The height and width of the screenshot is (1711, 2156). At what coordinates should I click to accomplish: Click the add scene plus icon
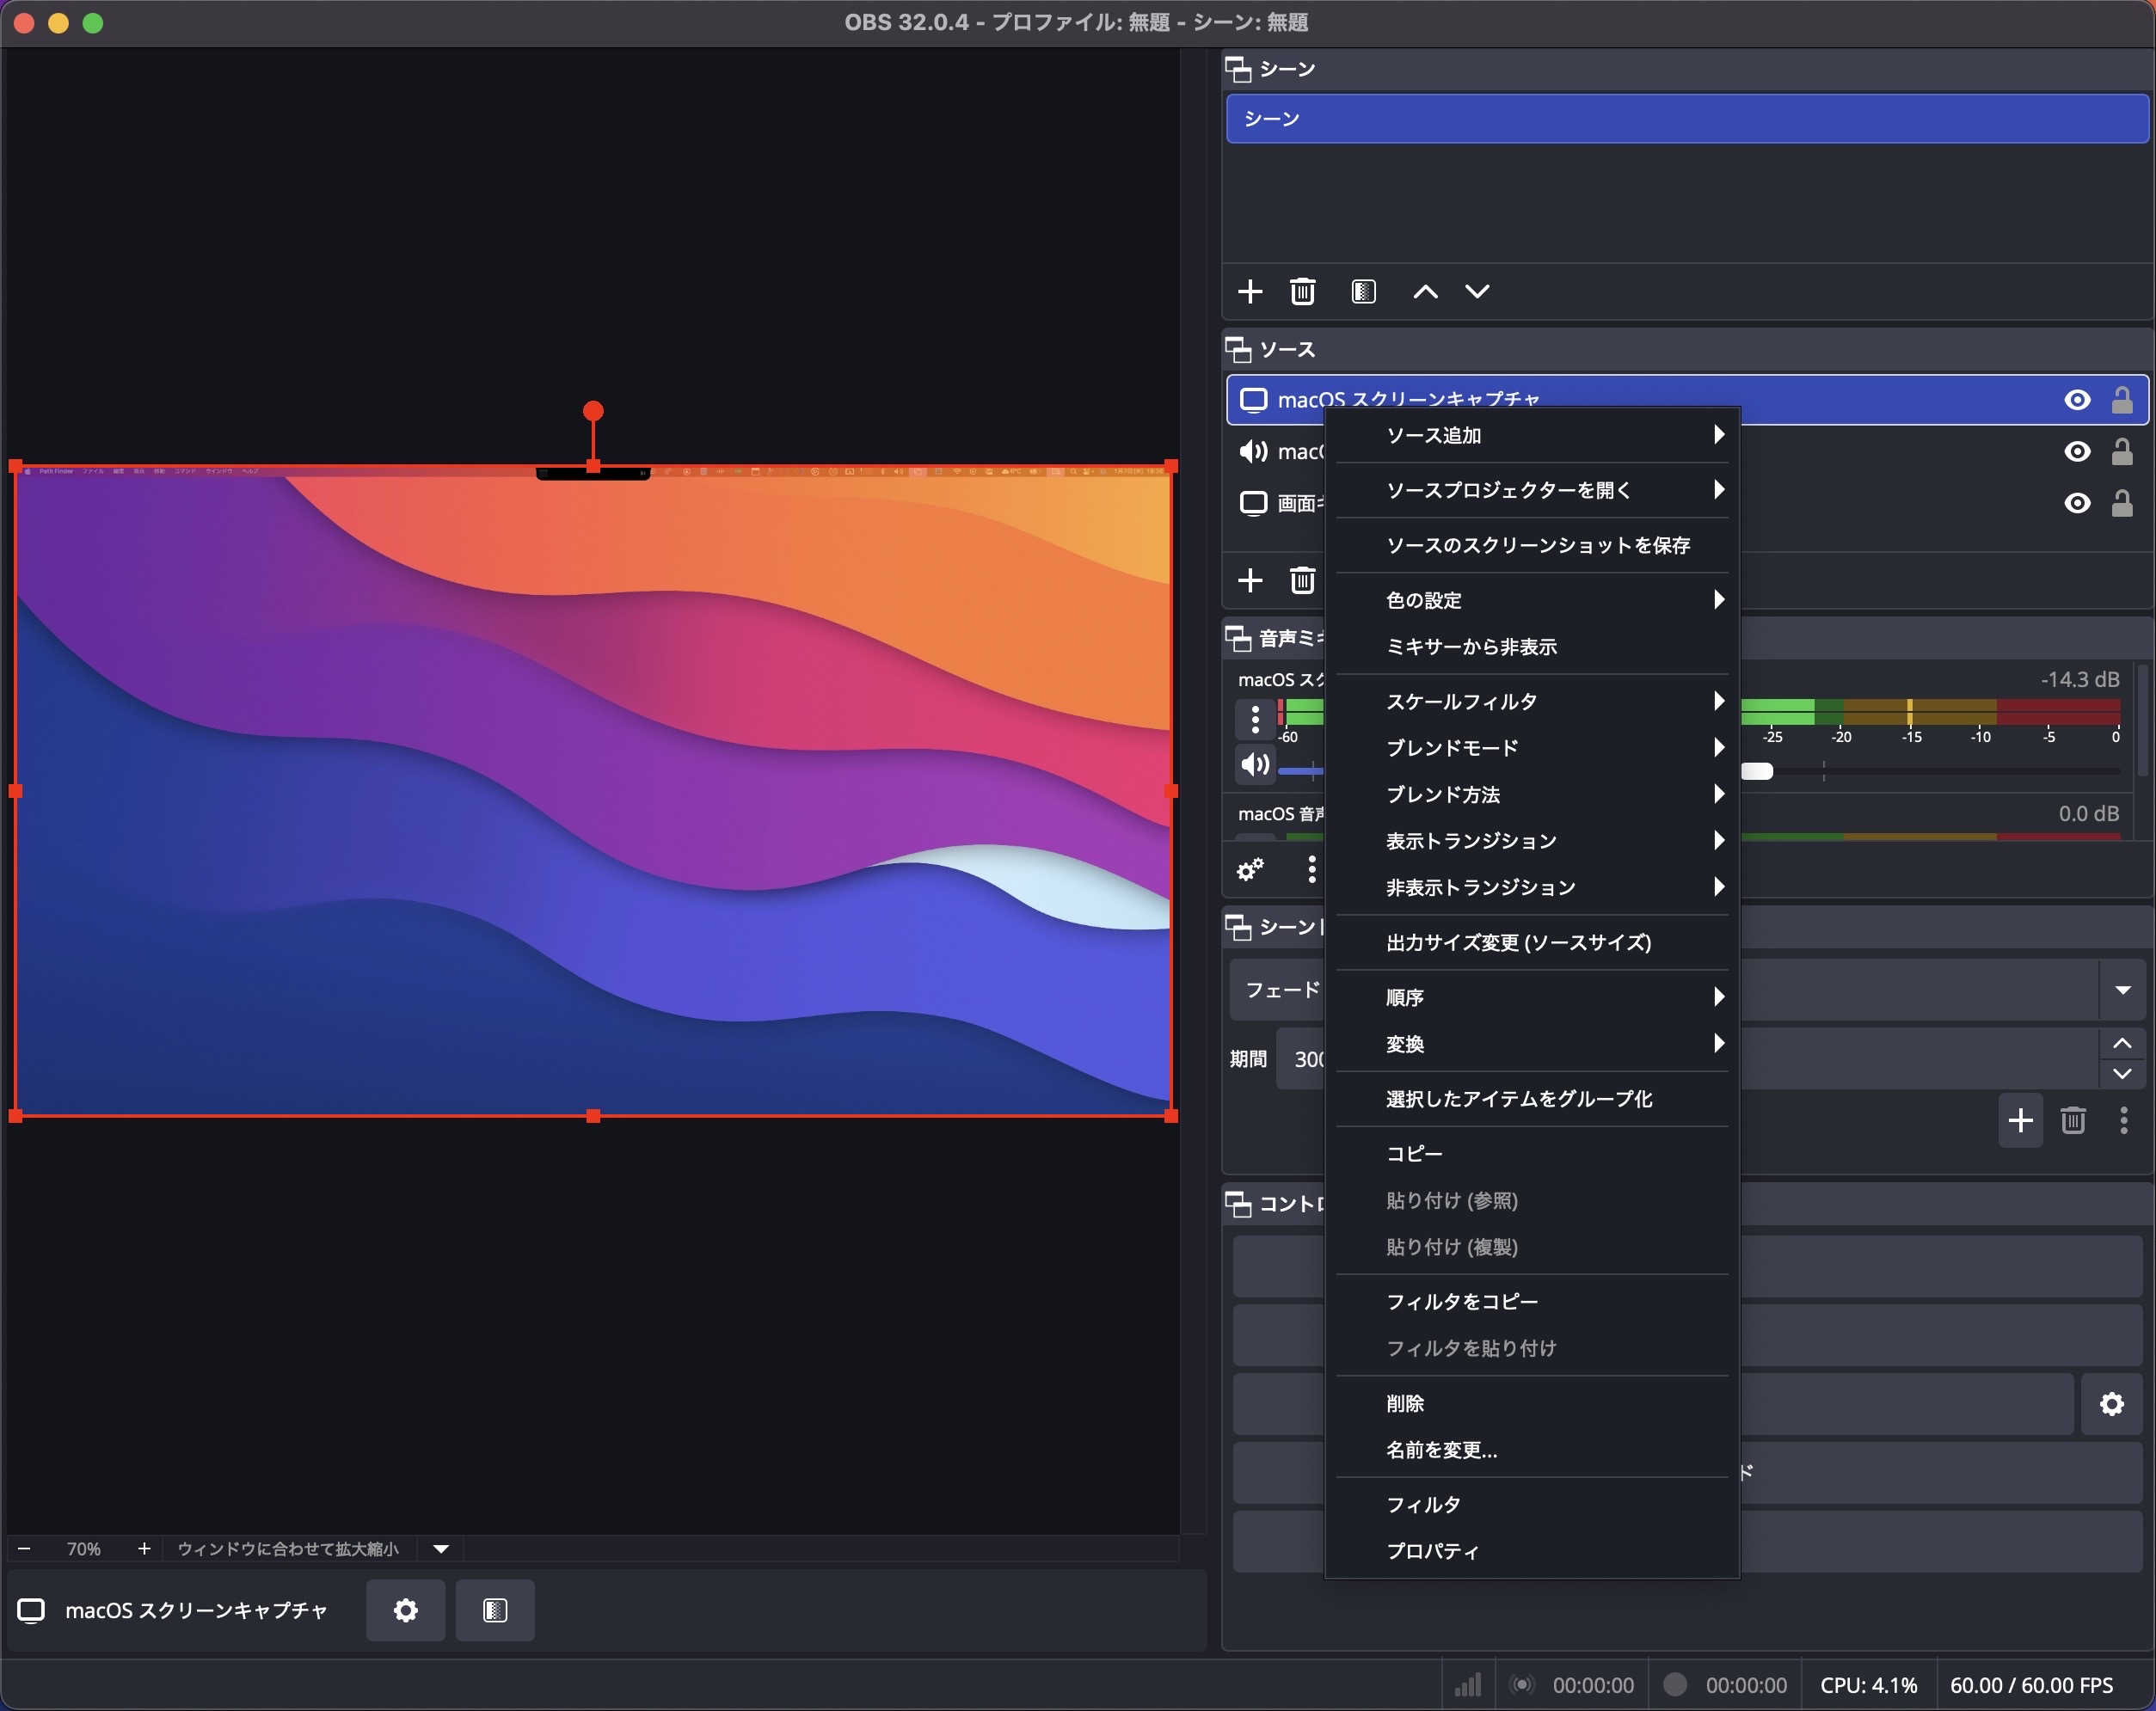click(1250, 291)
